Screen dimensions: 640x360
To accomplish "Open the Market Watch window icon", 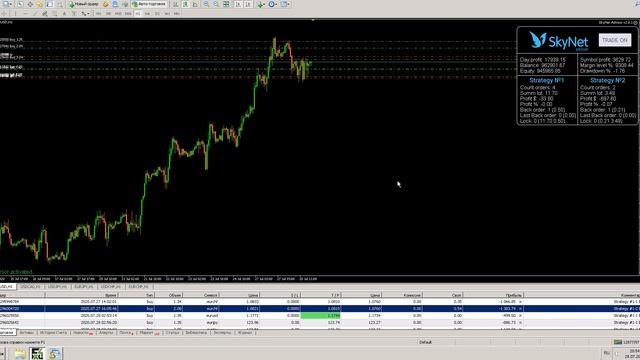I will click(x=20, y=4).
